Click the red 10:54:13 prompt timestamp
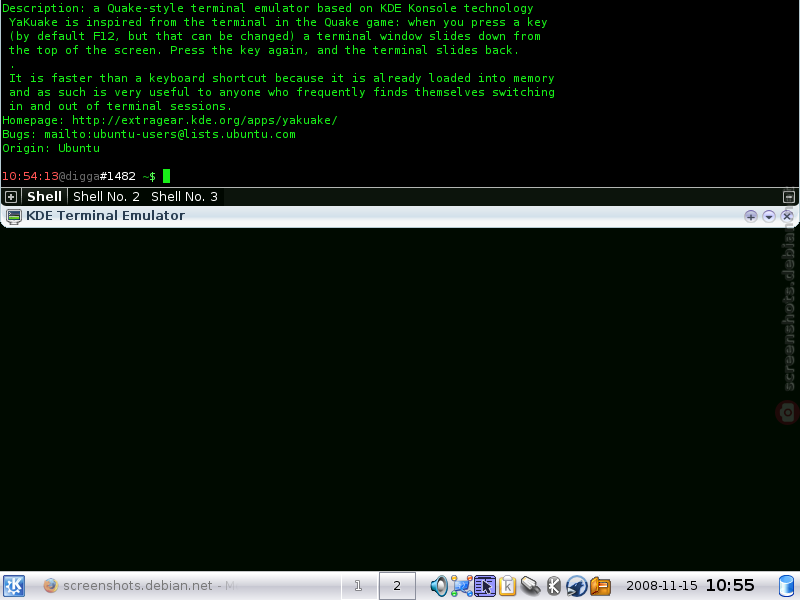Viewport: 800px width, 600px height. click(x=30, y=176)
